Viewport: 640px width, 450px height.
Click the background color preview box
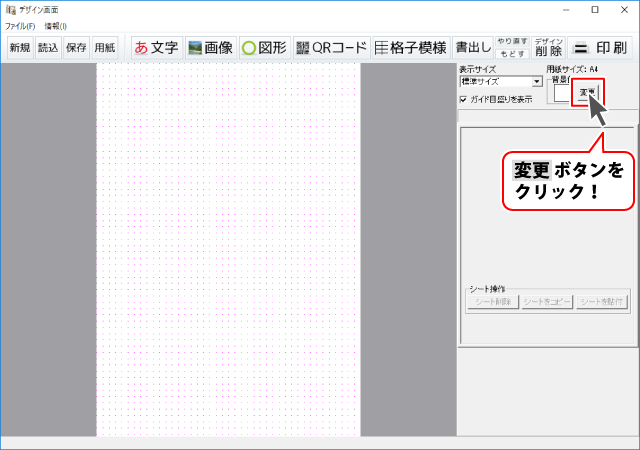(x=561, y=94)
